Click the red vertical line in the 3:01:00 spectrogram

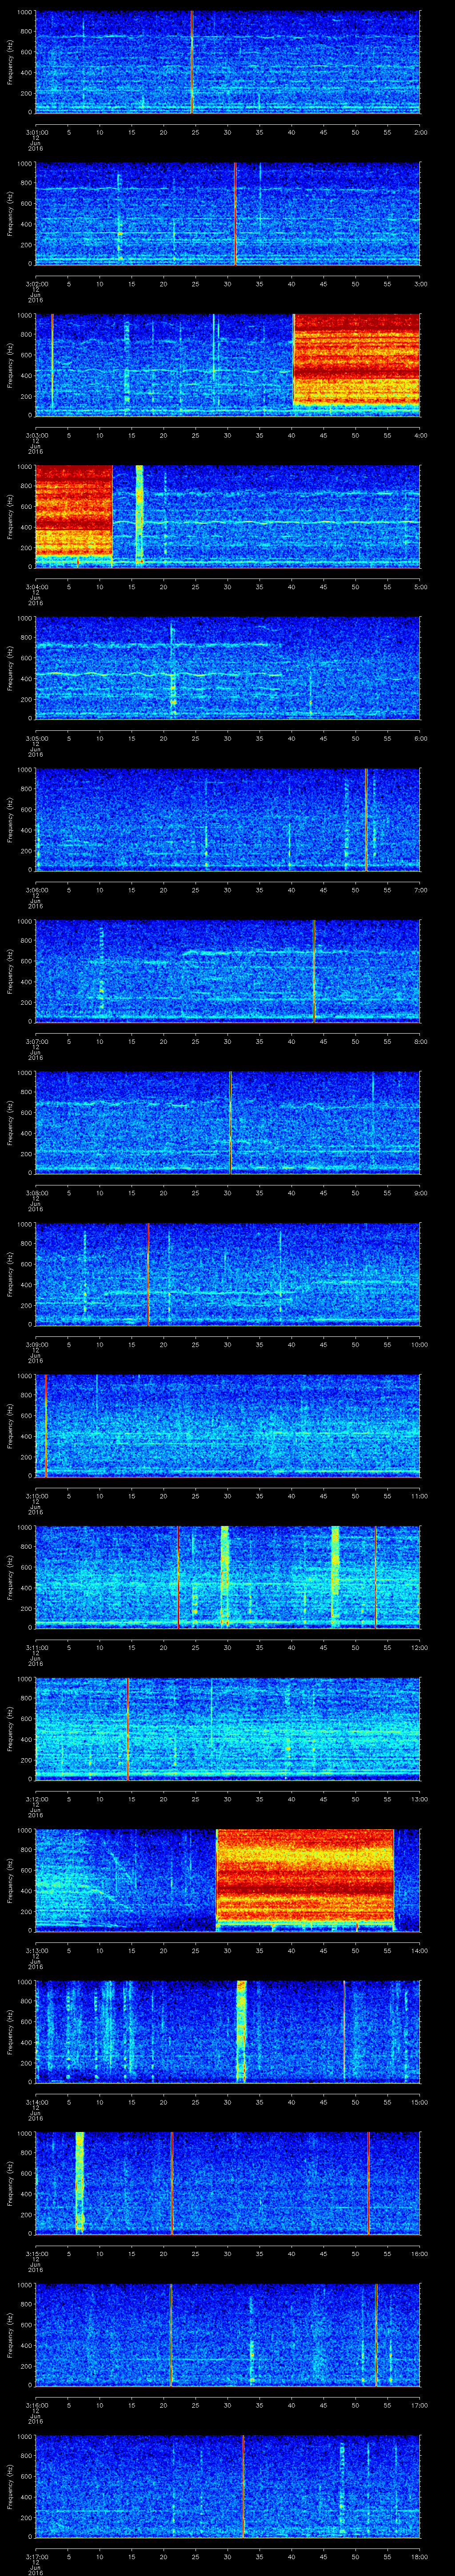pos(192,62)
